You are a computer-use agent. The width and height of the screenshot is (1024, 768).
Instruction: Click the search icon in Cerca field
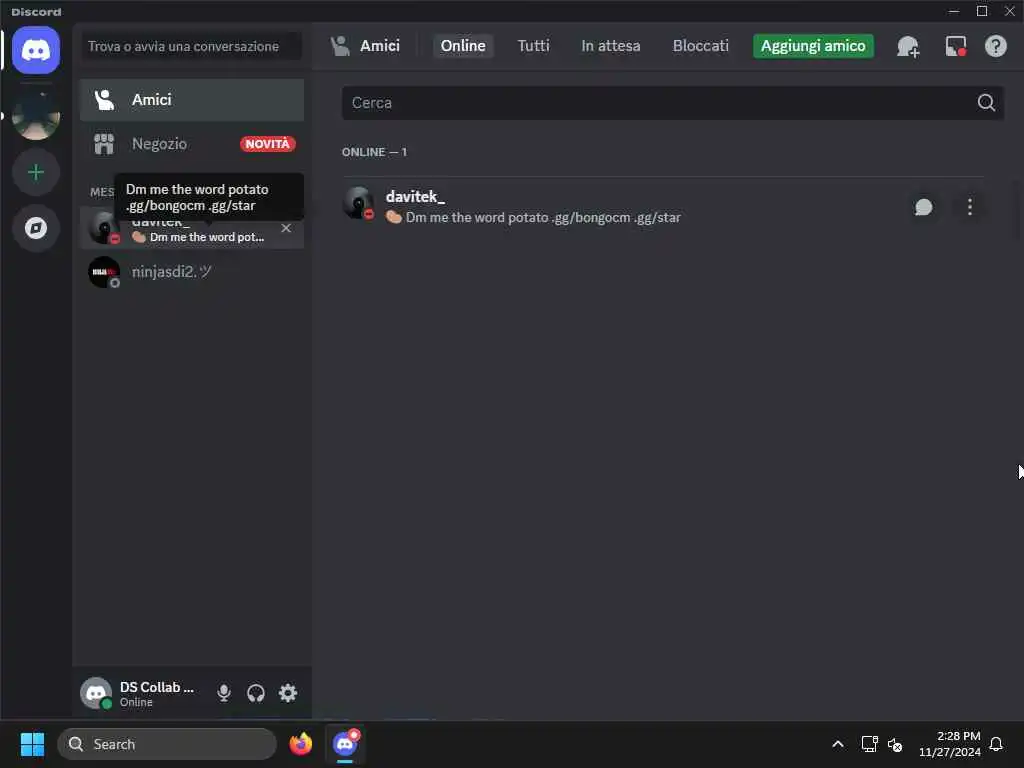tap(986, 103)
